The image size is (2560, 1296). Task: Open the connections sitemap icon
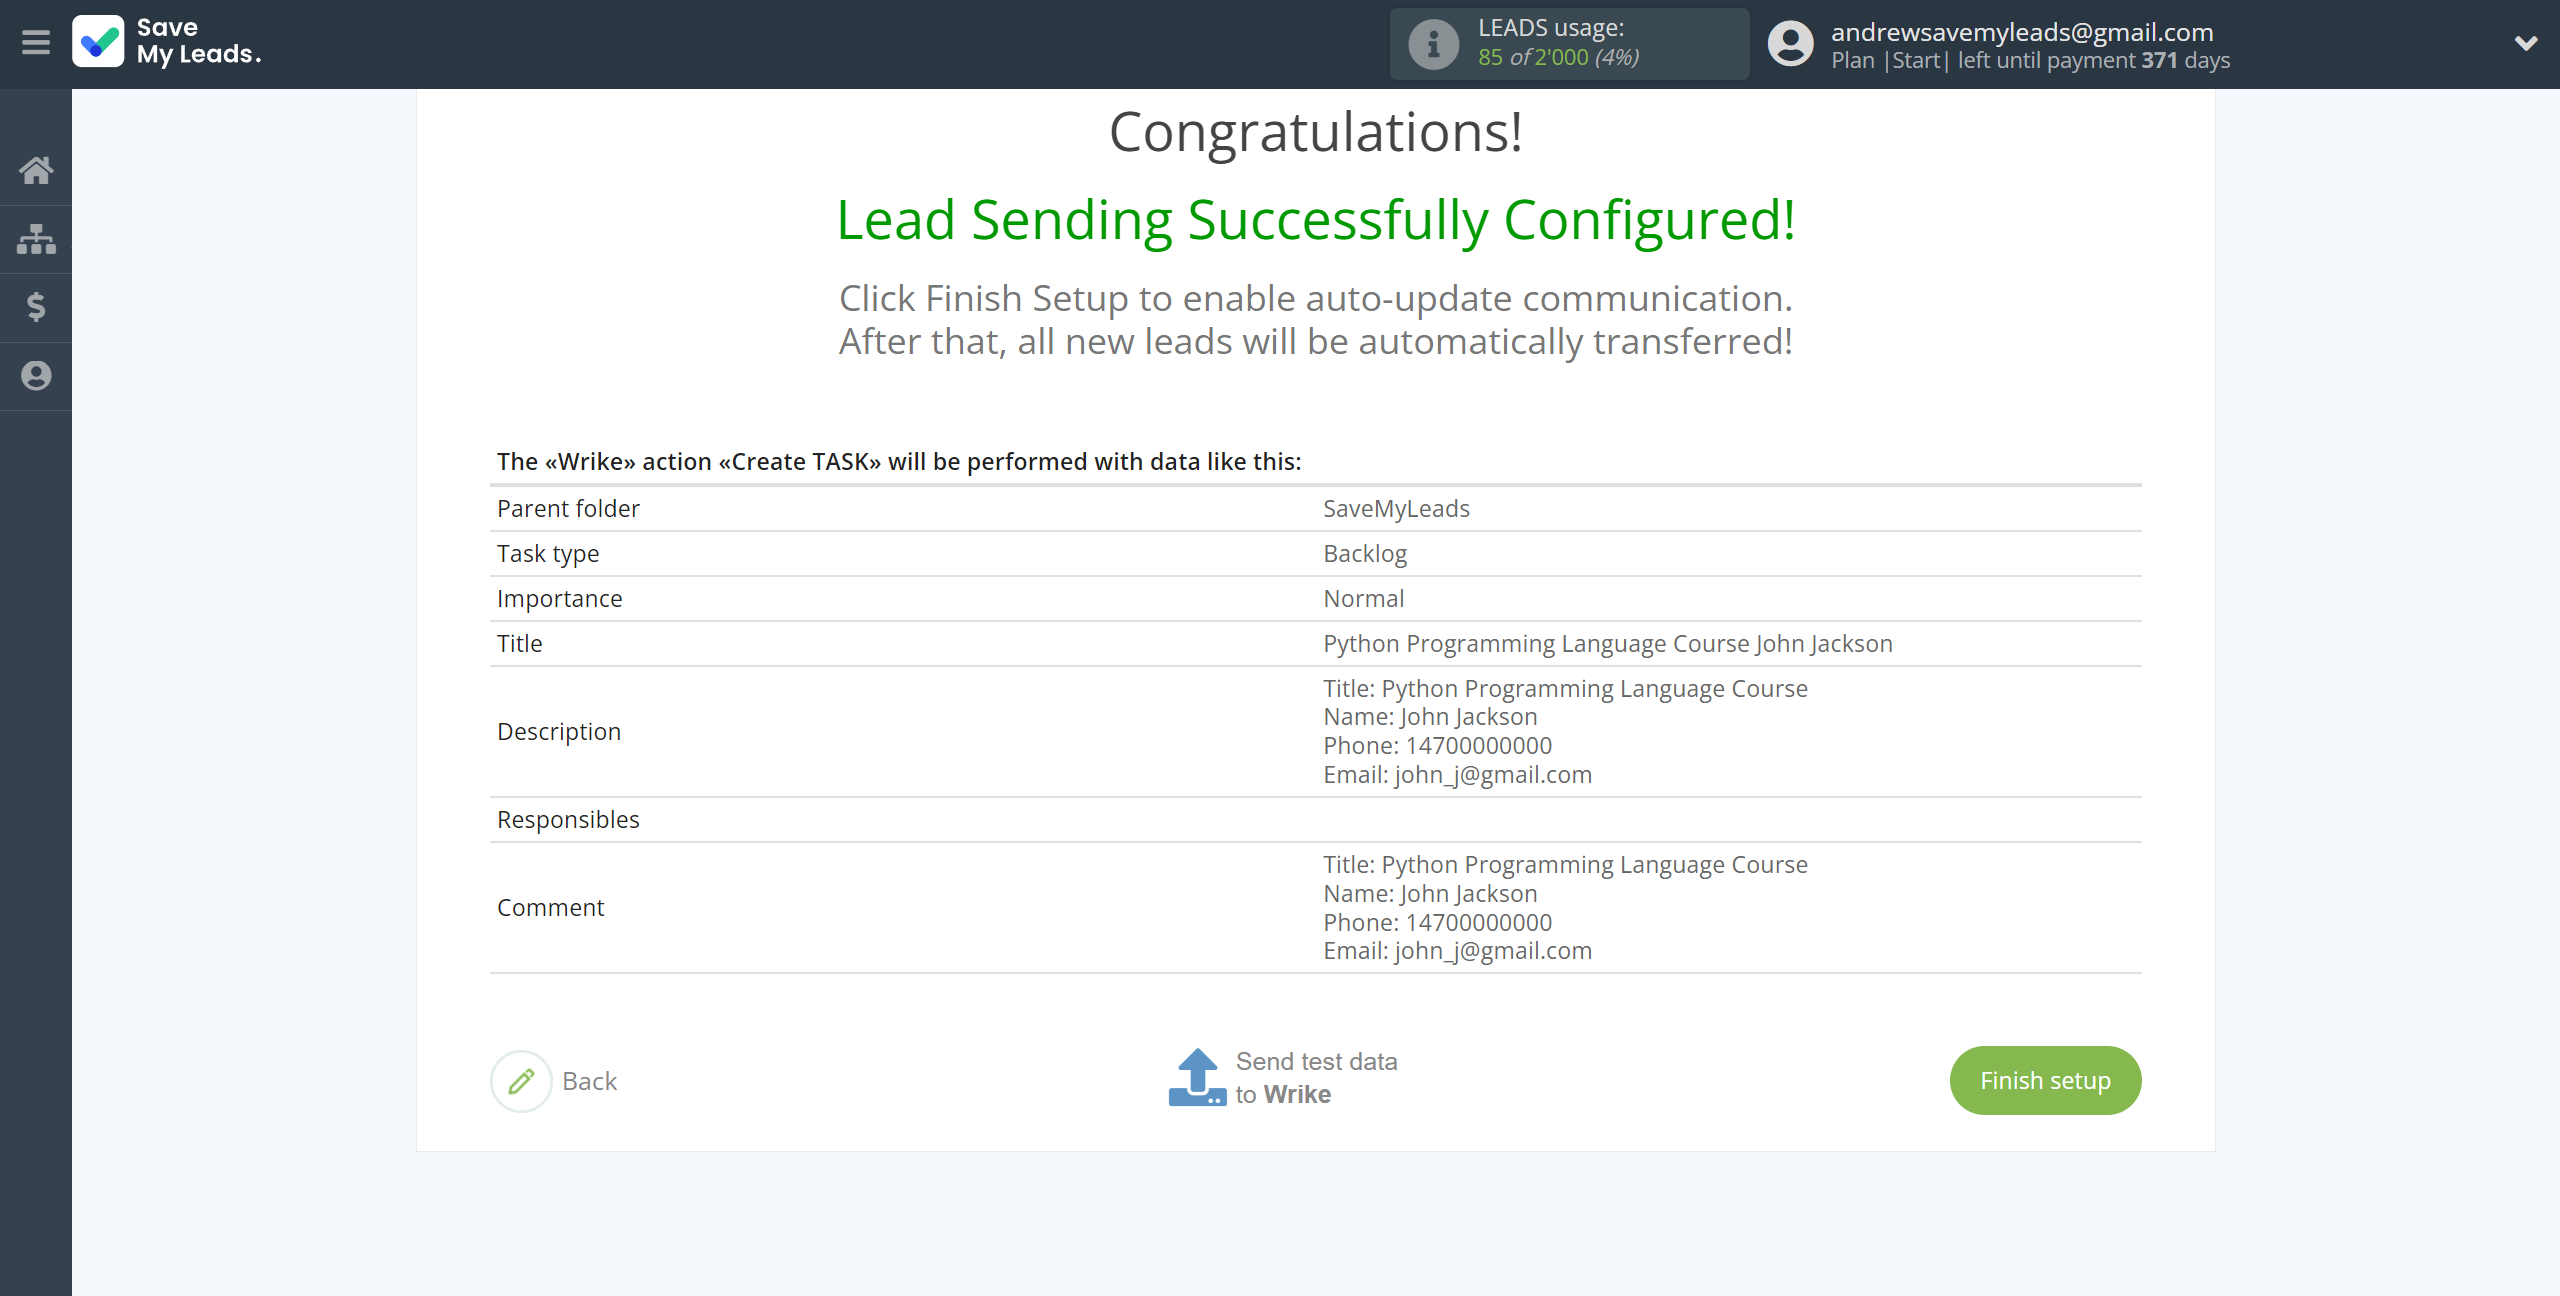pos(36,239)
